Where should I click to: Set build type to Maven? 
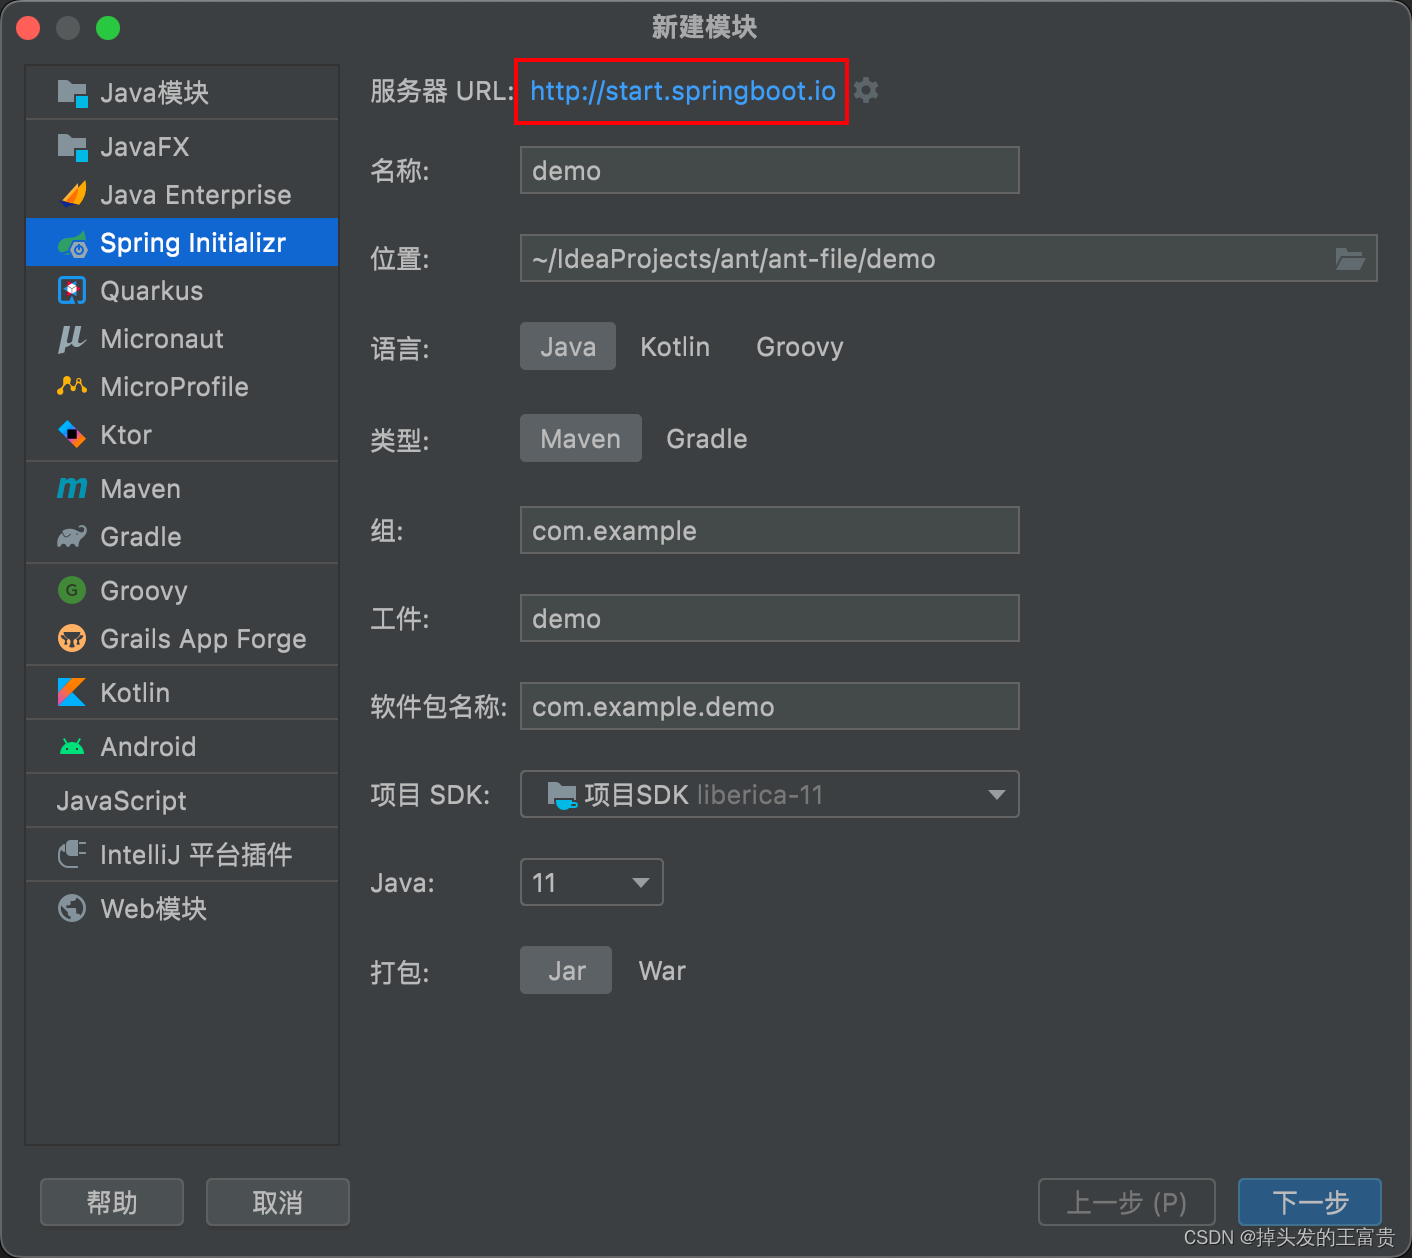click(581, 439)
